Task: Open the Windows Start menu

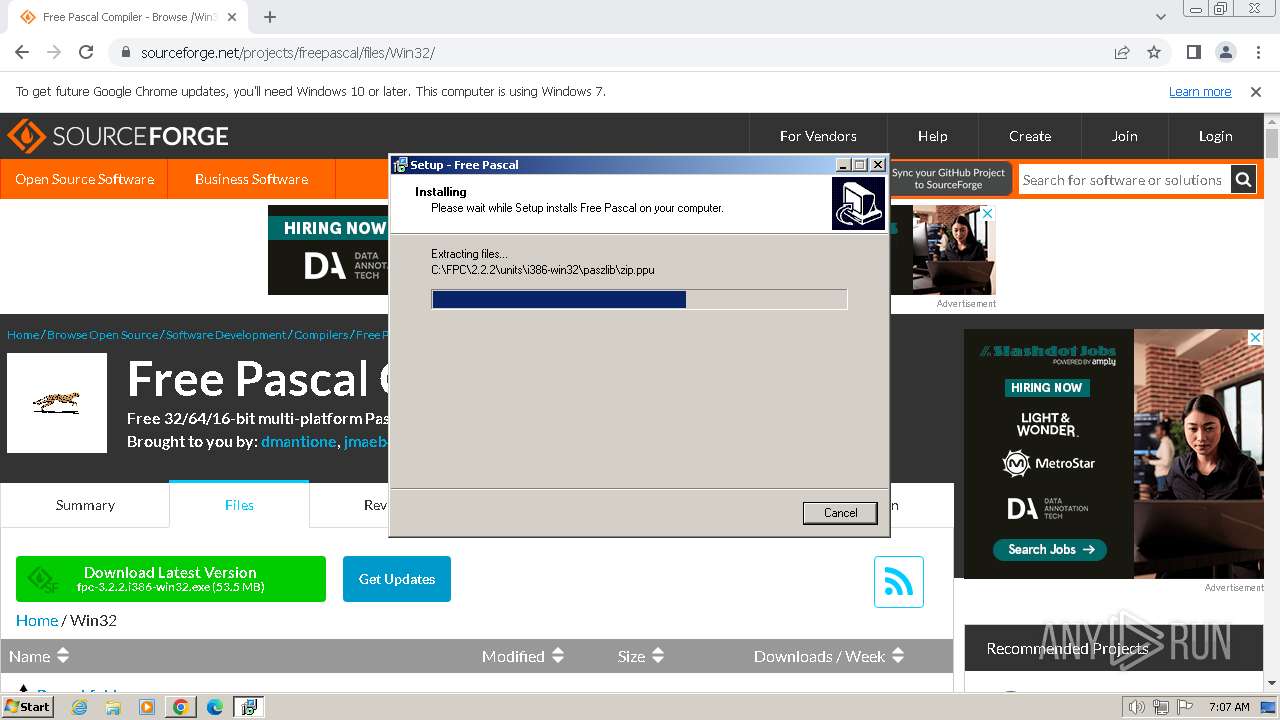Action: point(28,706)
